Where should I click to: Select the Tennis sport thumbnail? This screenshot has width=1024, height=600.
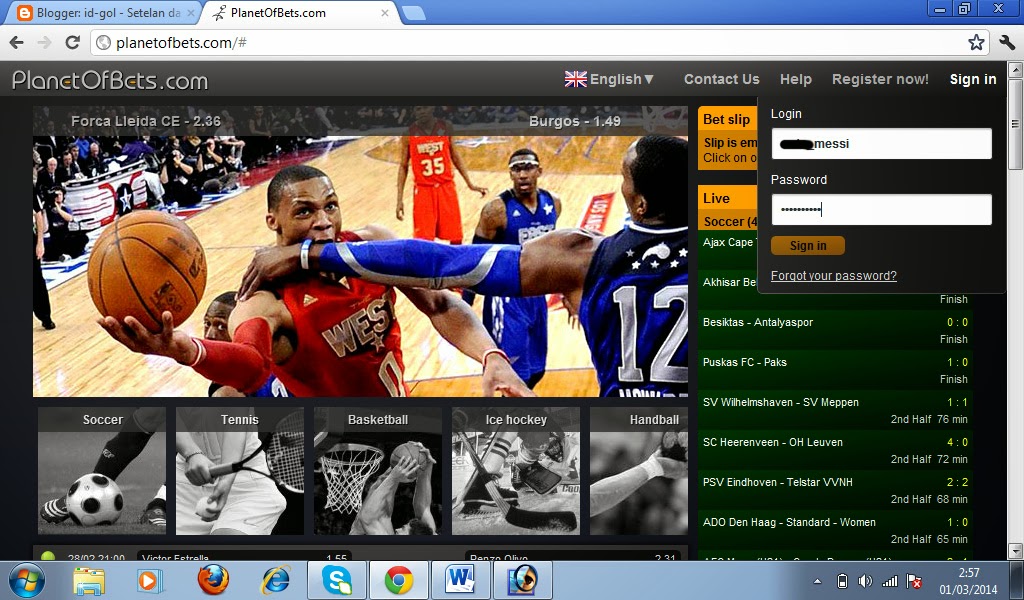coord(240,471)
